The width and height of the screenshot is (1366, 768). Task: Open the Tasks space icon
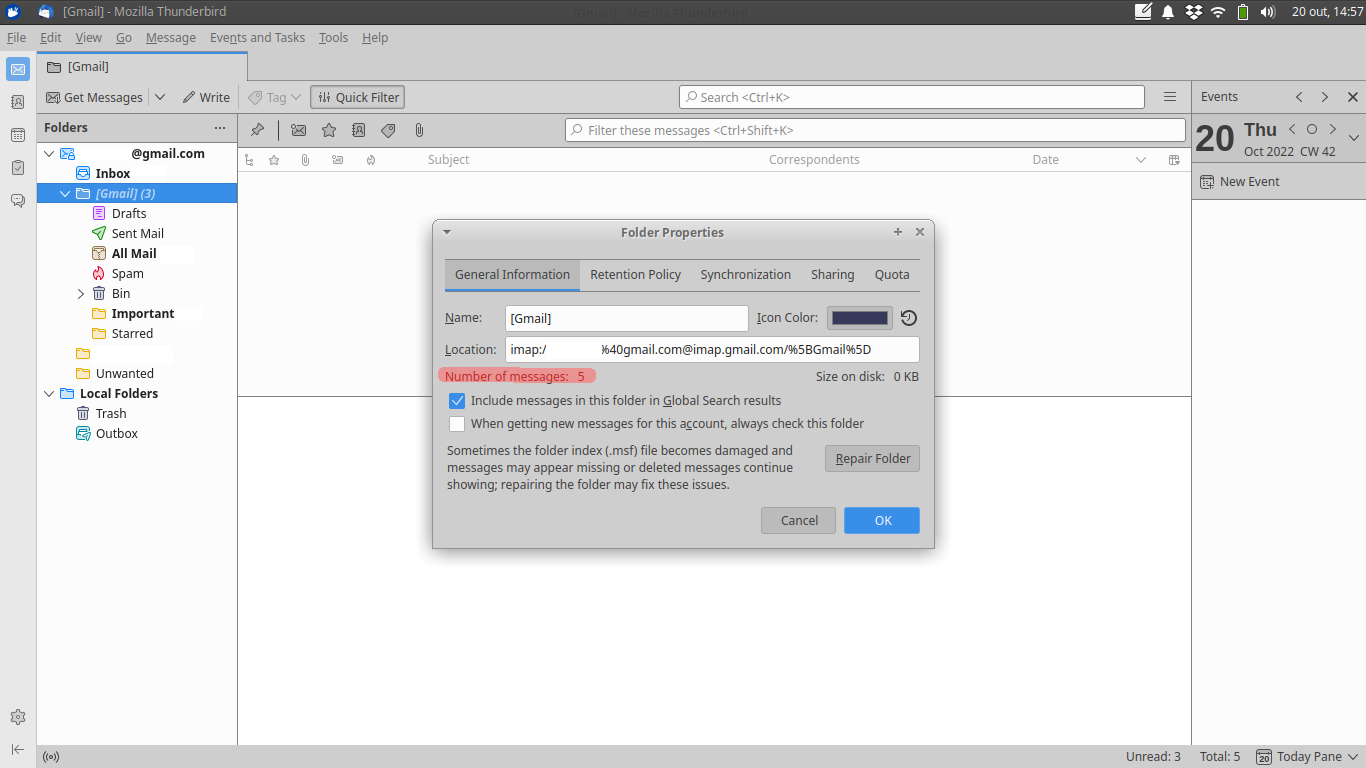[18, 167]
